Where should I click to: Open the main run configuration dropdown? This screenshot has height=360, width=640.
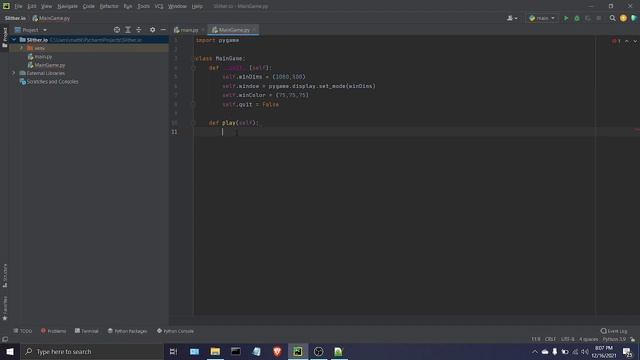[542, 18]
